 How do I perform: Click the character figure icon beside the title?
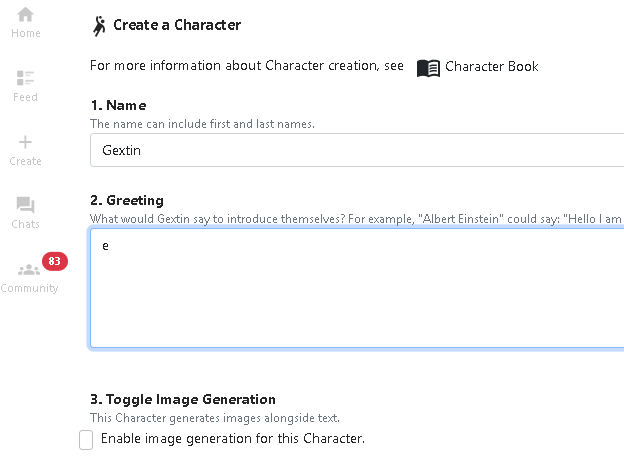coord(99,26)
